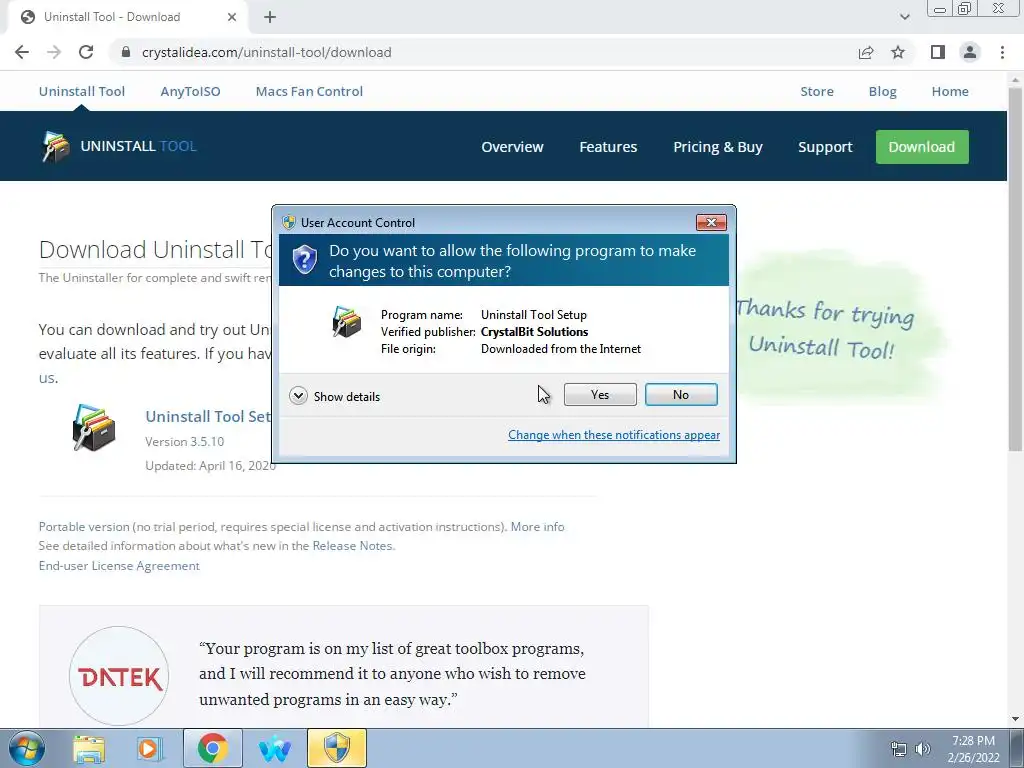The width and height of the screenshot is (1024, 768).
Task: Open the Windows Start button
Action: (x=26, y=748)
